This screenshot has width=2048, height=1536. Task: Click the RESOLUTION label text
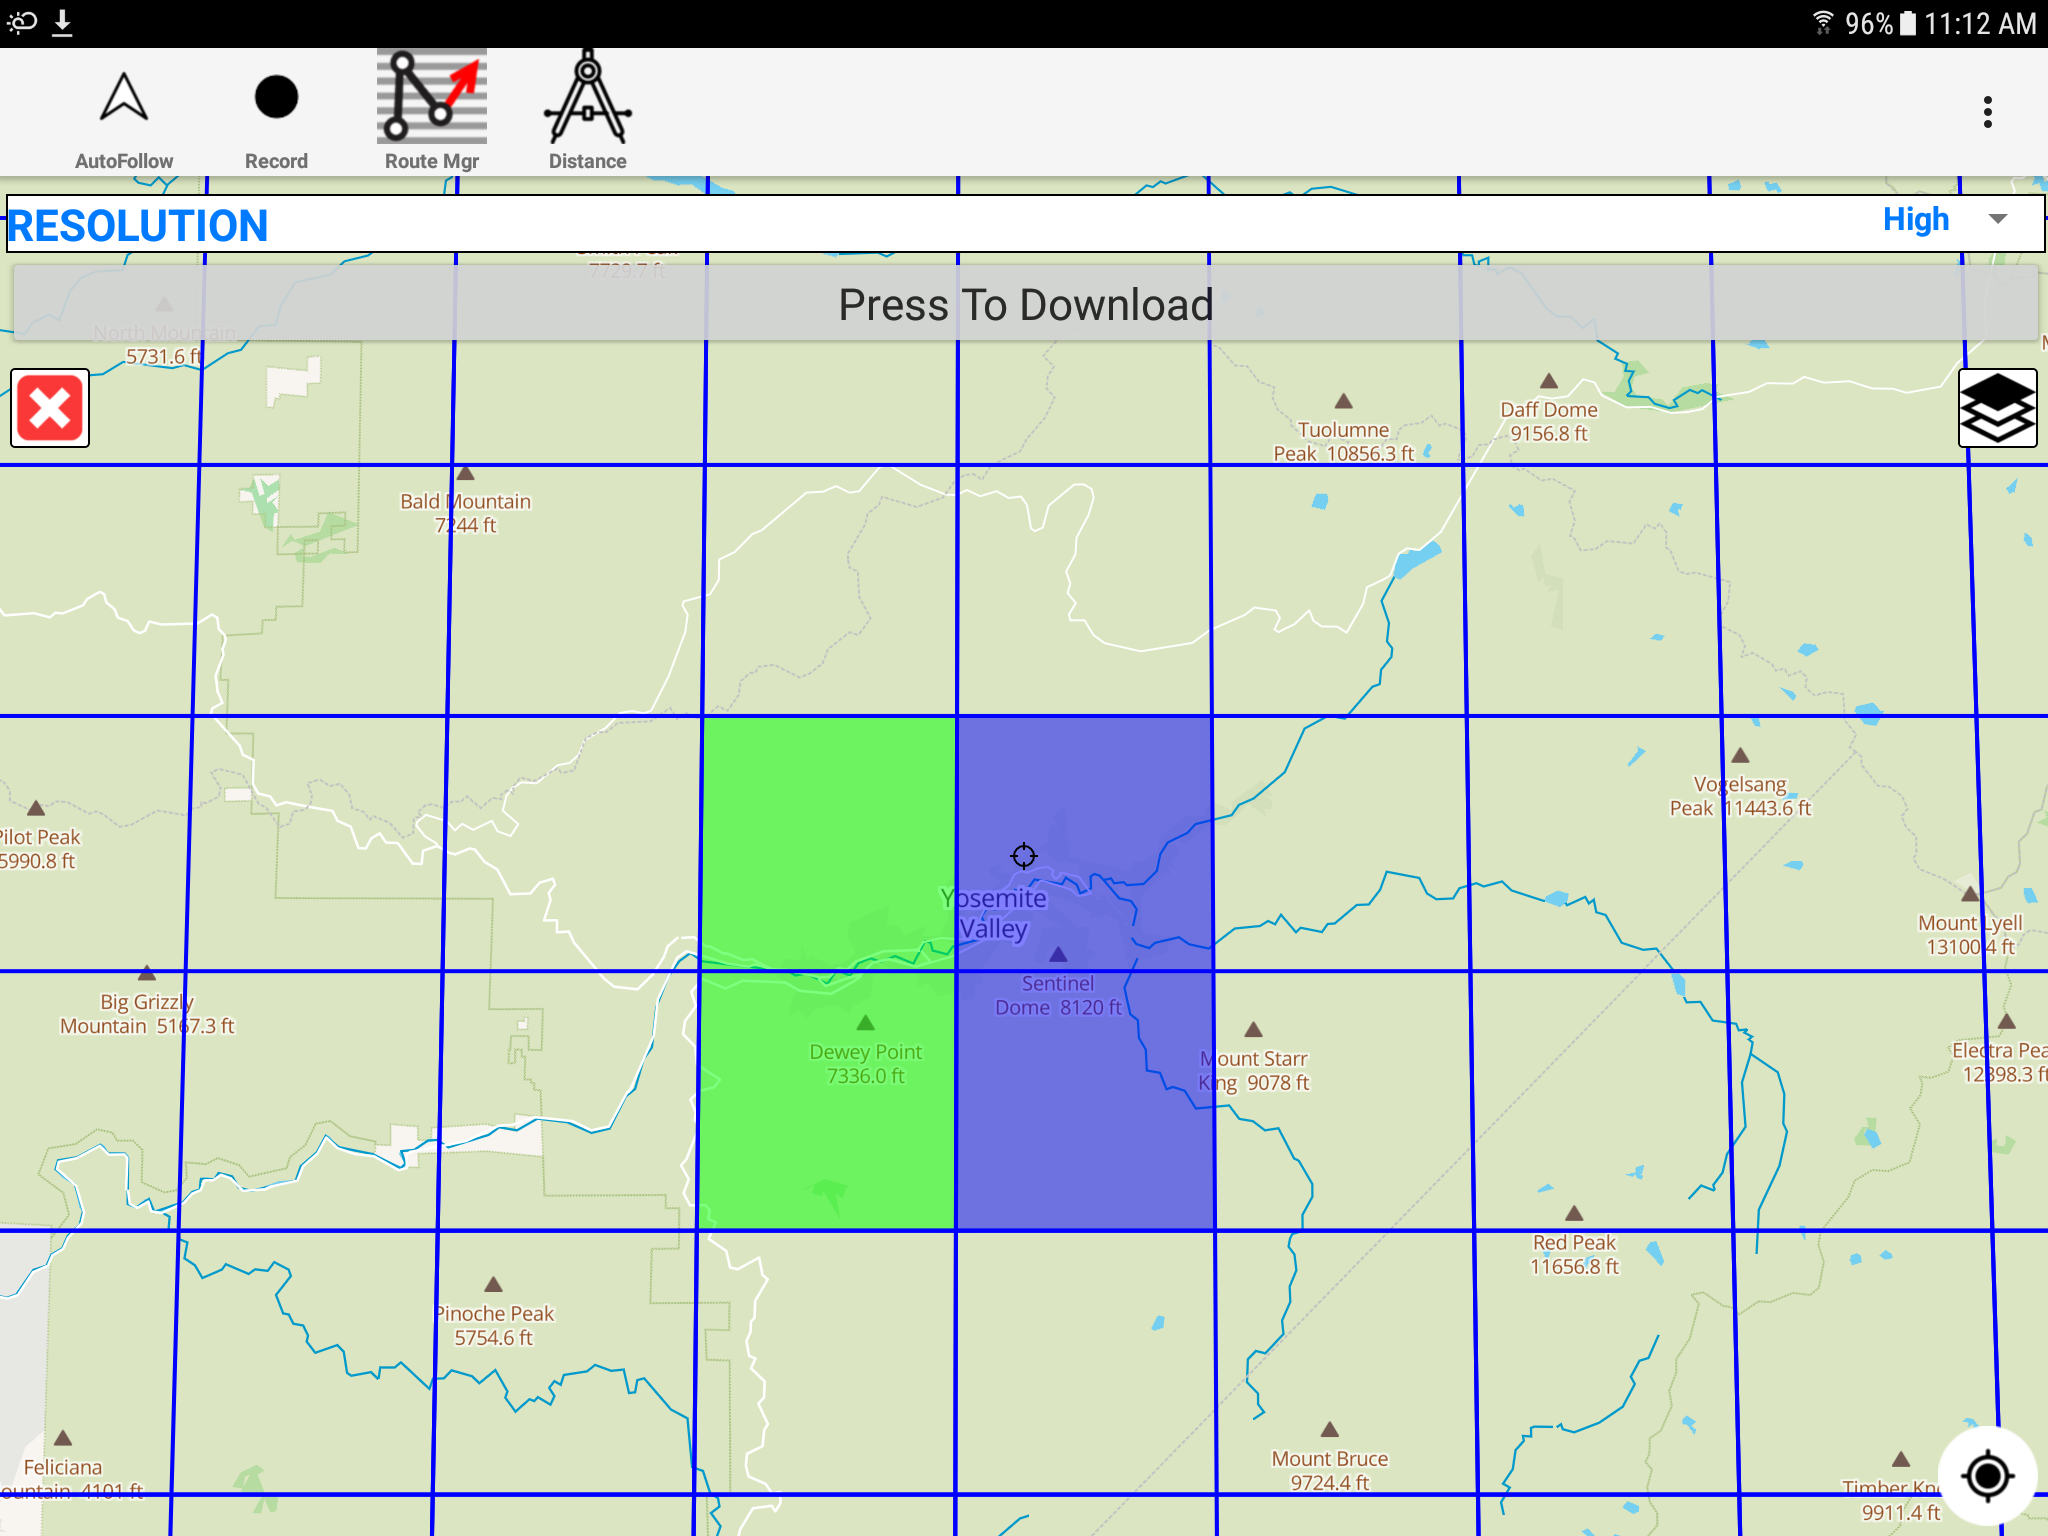(138, 226)
